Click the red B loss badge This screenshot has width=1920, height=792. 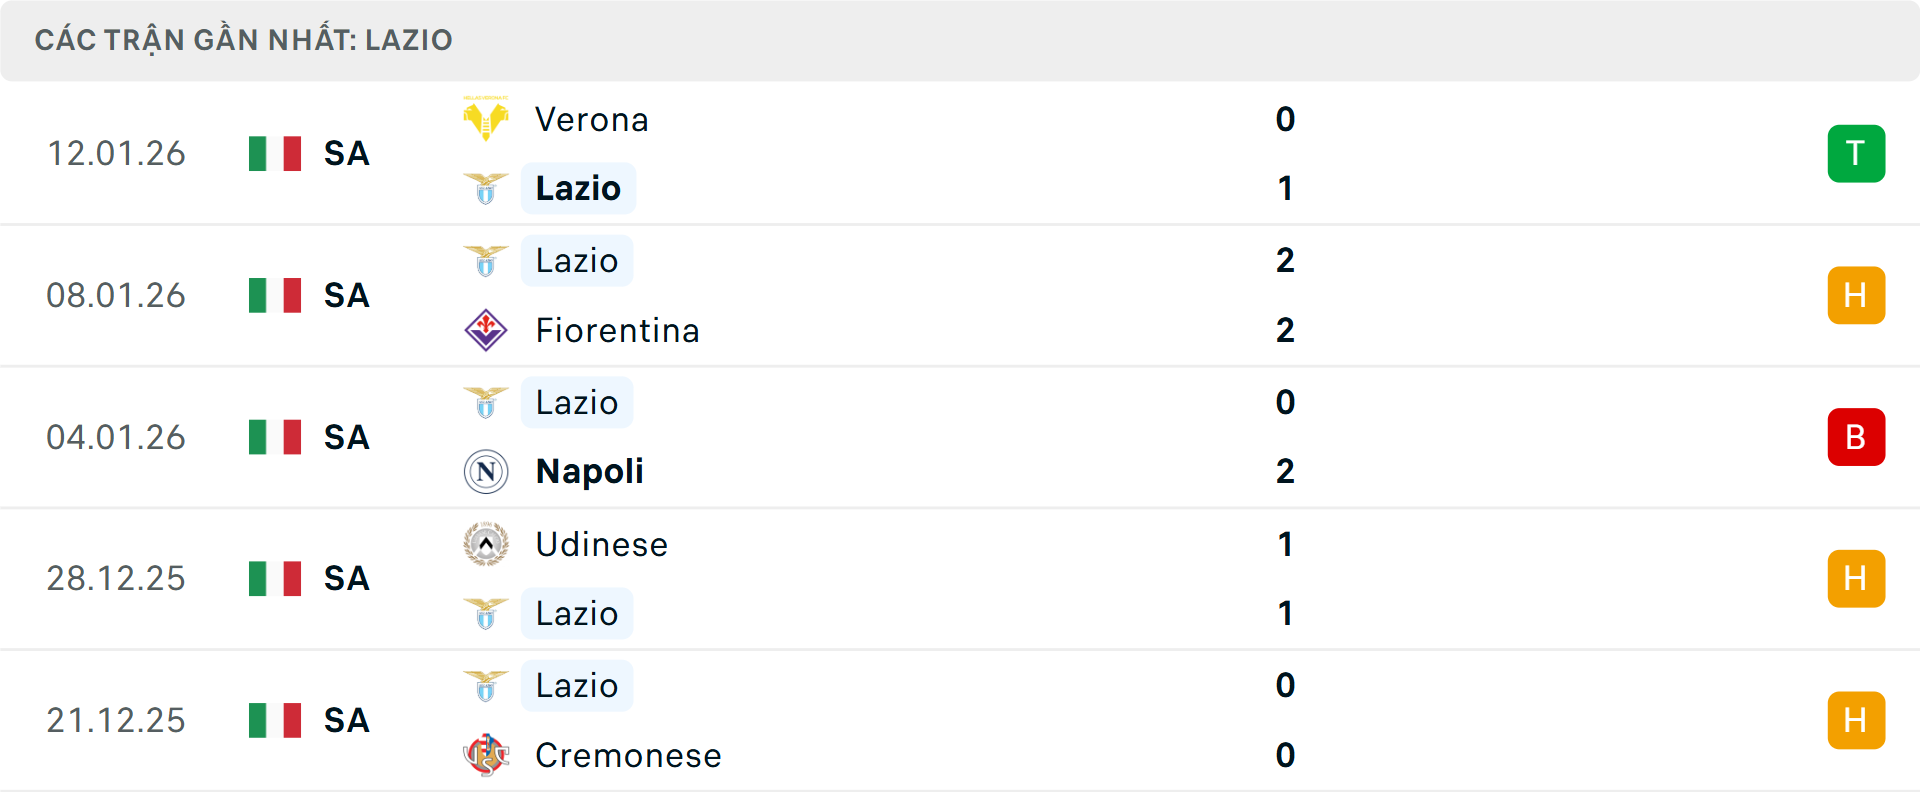pyautogui.click(x=1856, y=437)
